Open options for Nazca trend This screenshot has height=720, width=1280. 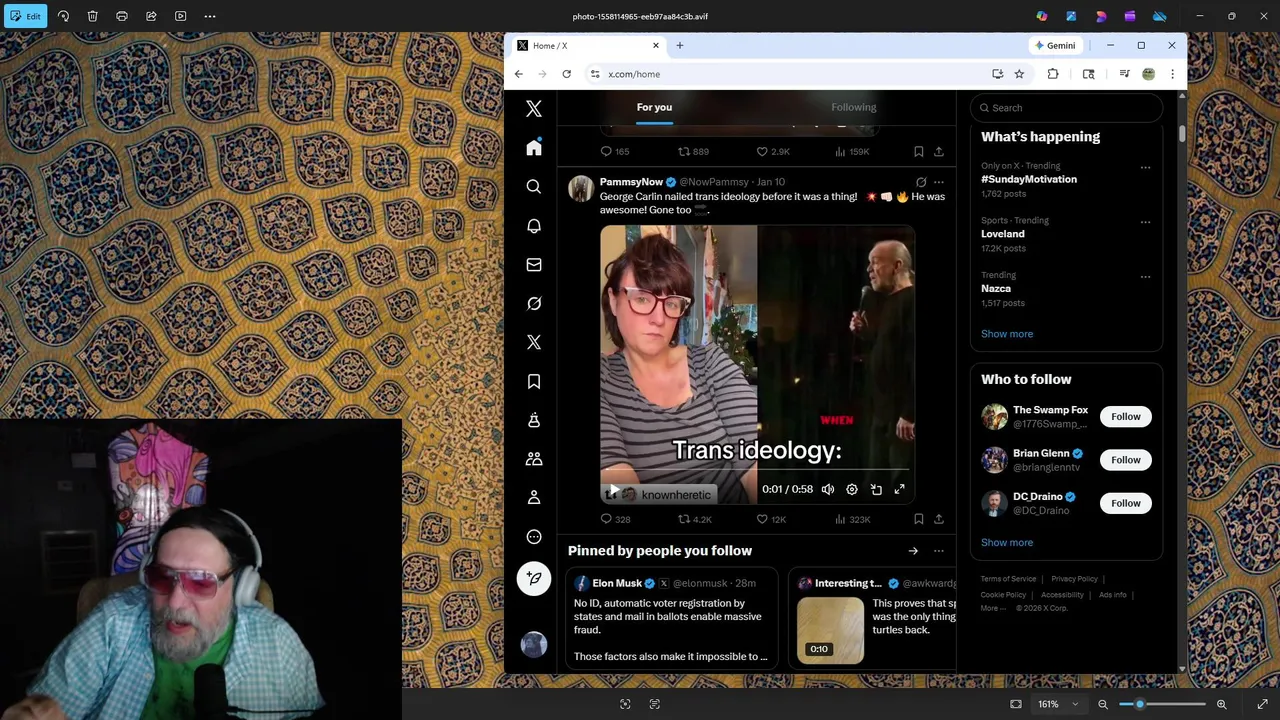(1145, 277)
